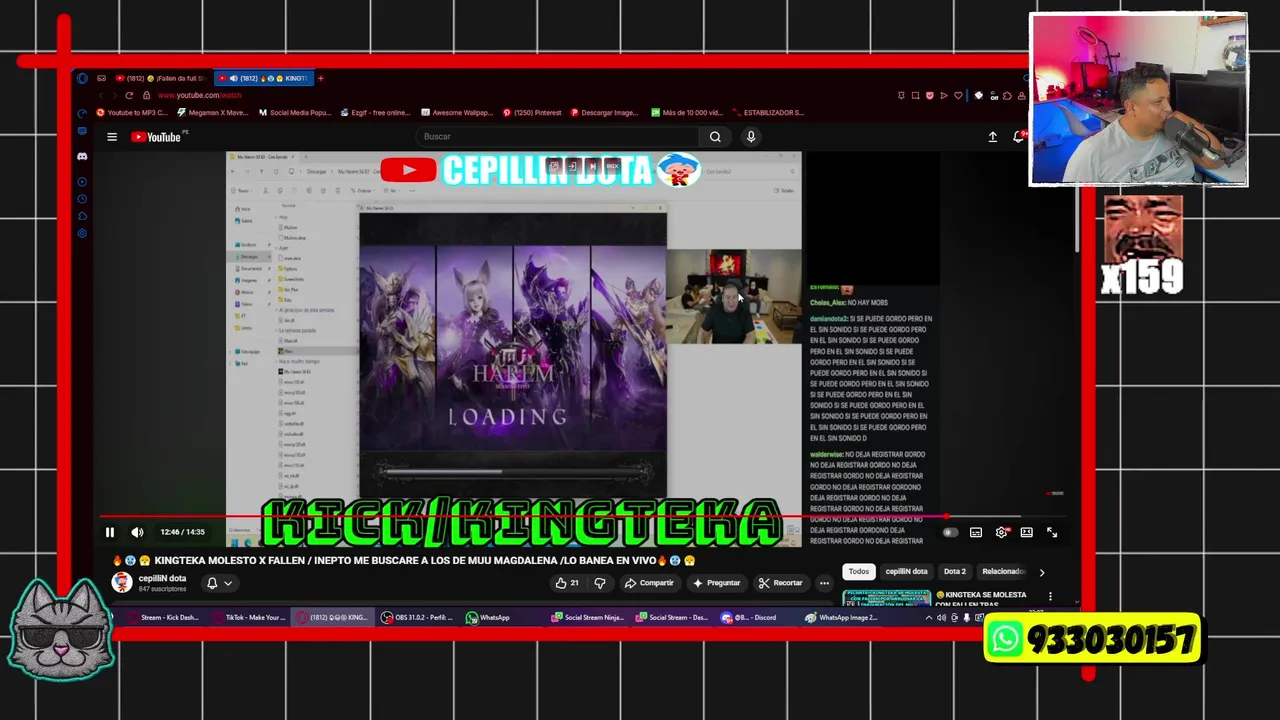Open OBS 31.0.2 in taskbar
Viewport: 1280px width, 720px height.
pos(417,618)
